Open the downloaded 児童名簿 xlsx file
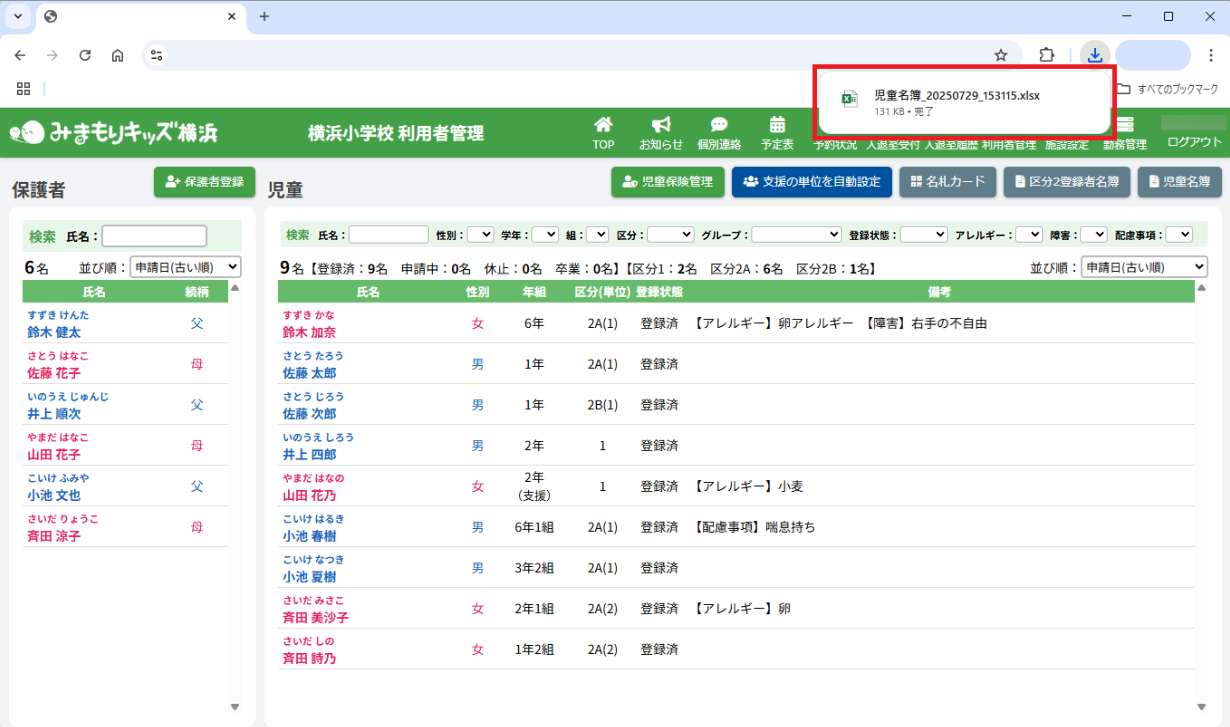1230x727 pixels. (956, 96)
